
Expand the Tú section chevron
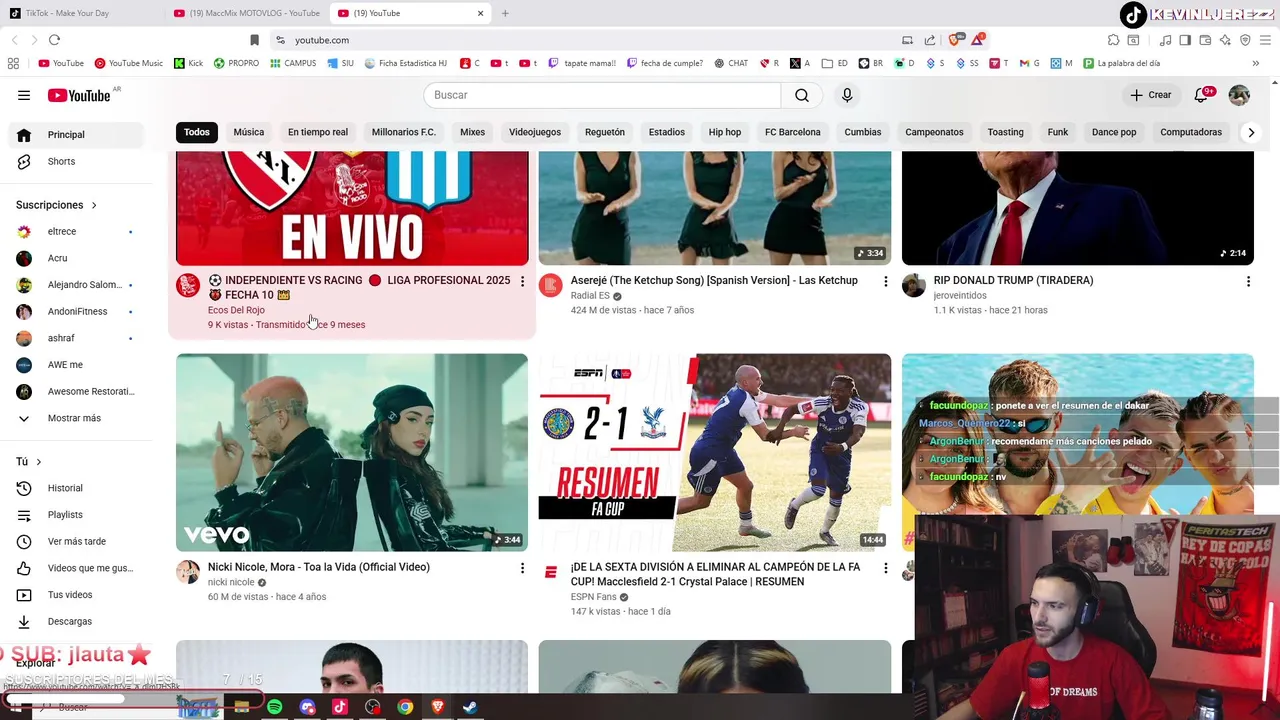(x=39, y=462)
